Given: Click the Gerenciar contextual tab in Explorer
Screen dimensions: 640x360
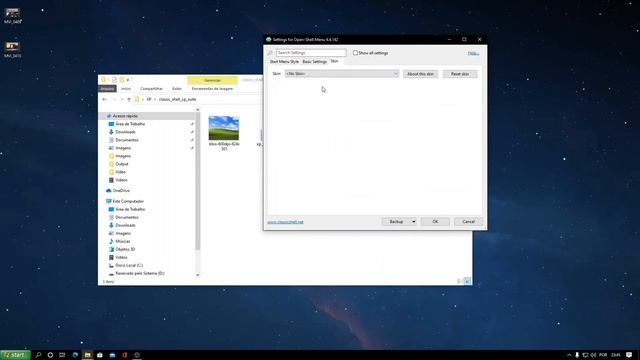Looking at the screenshot, I should coord(212,80).
